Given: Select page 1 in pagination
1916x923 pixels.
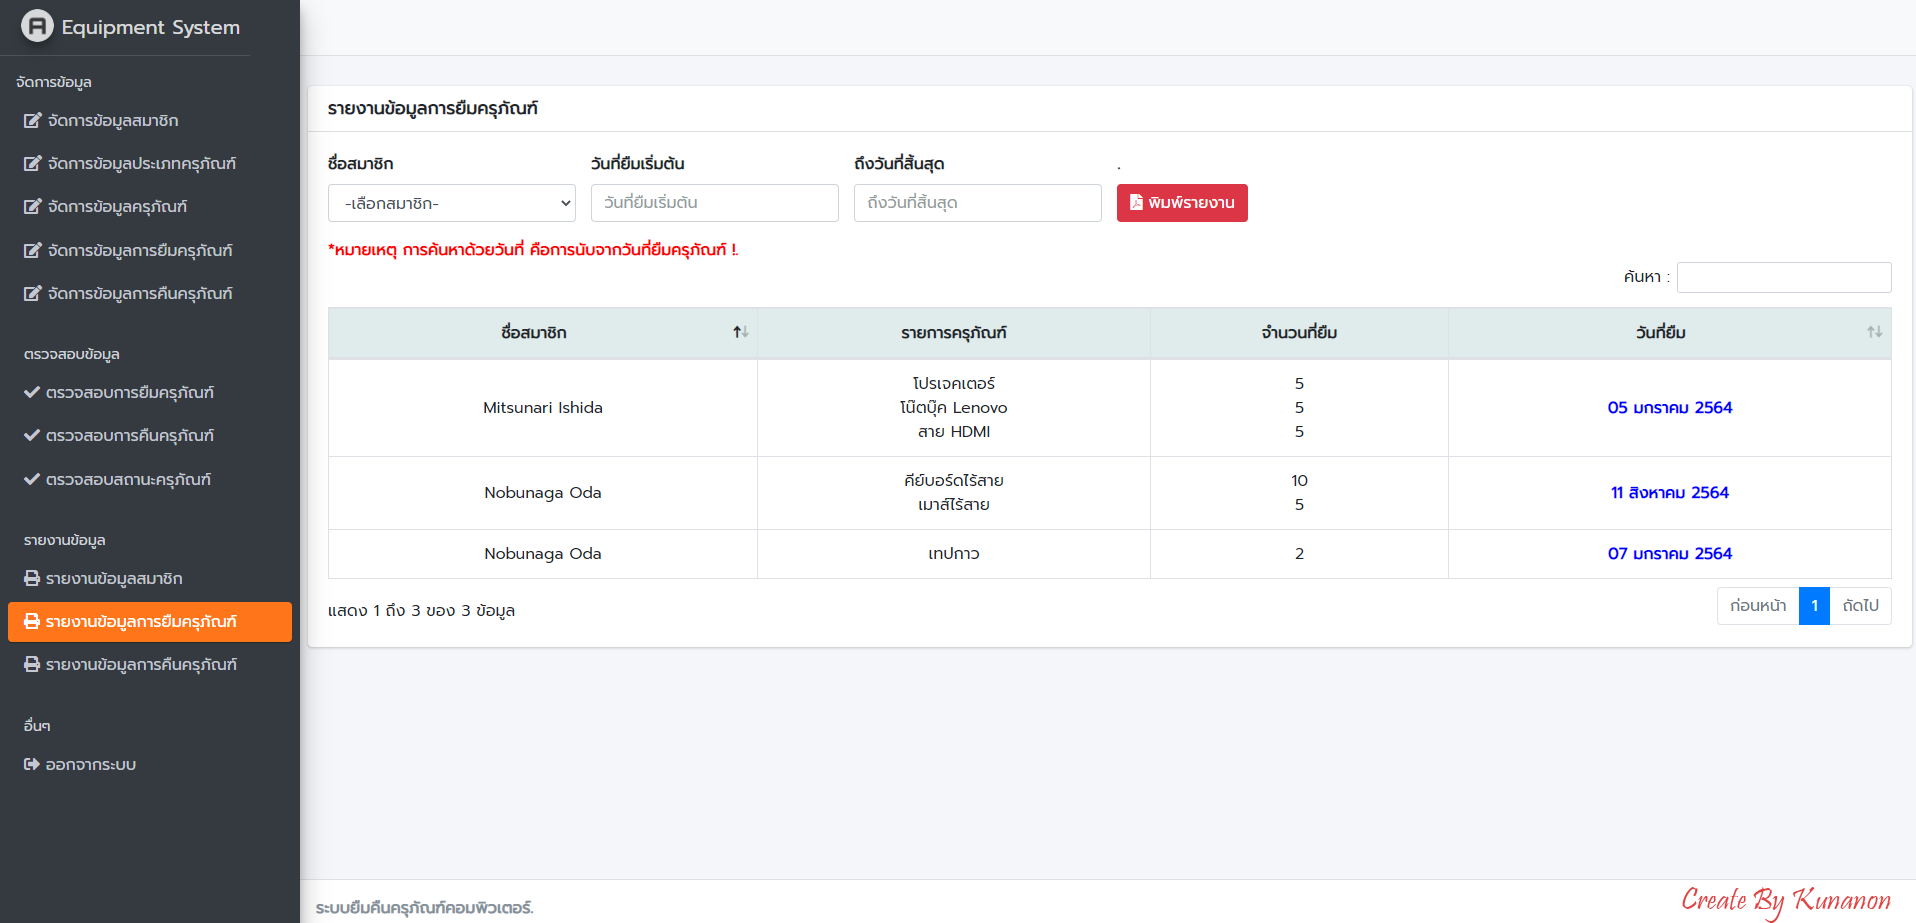Looking at the screenshot, I should 1814,606.
